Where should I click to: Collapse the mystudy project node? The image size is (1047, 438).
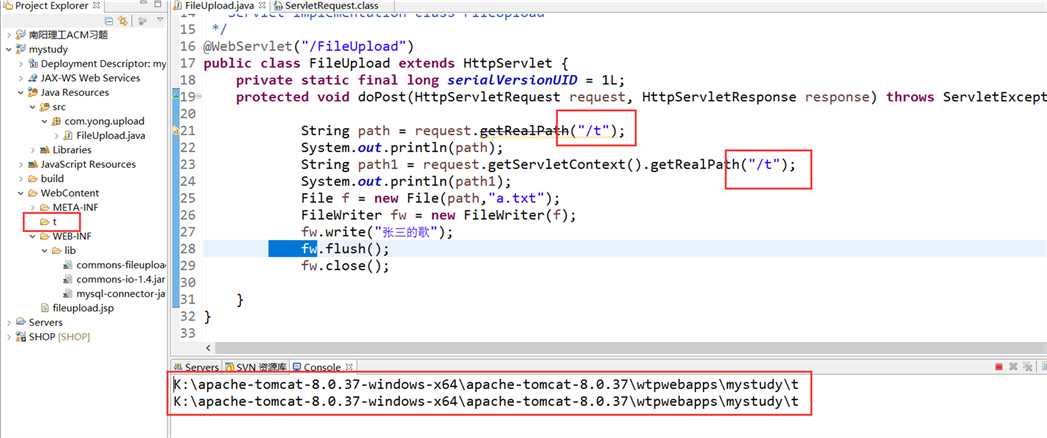8,49
